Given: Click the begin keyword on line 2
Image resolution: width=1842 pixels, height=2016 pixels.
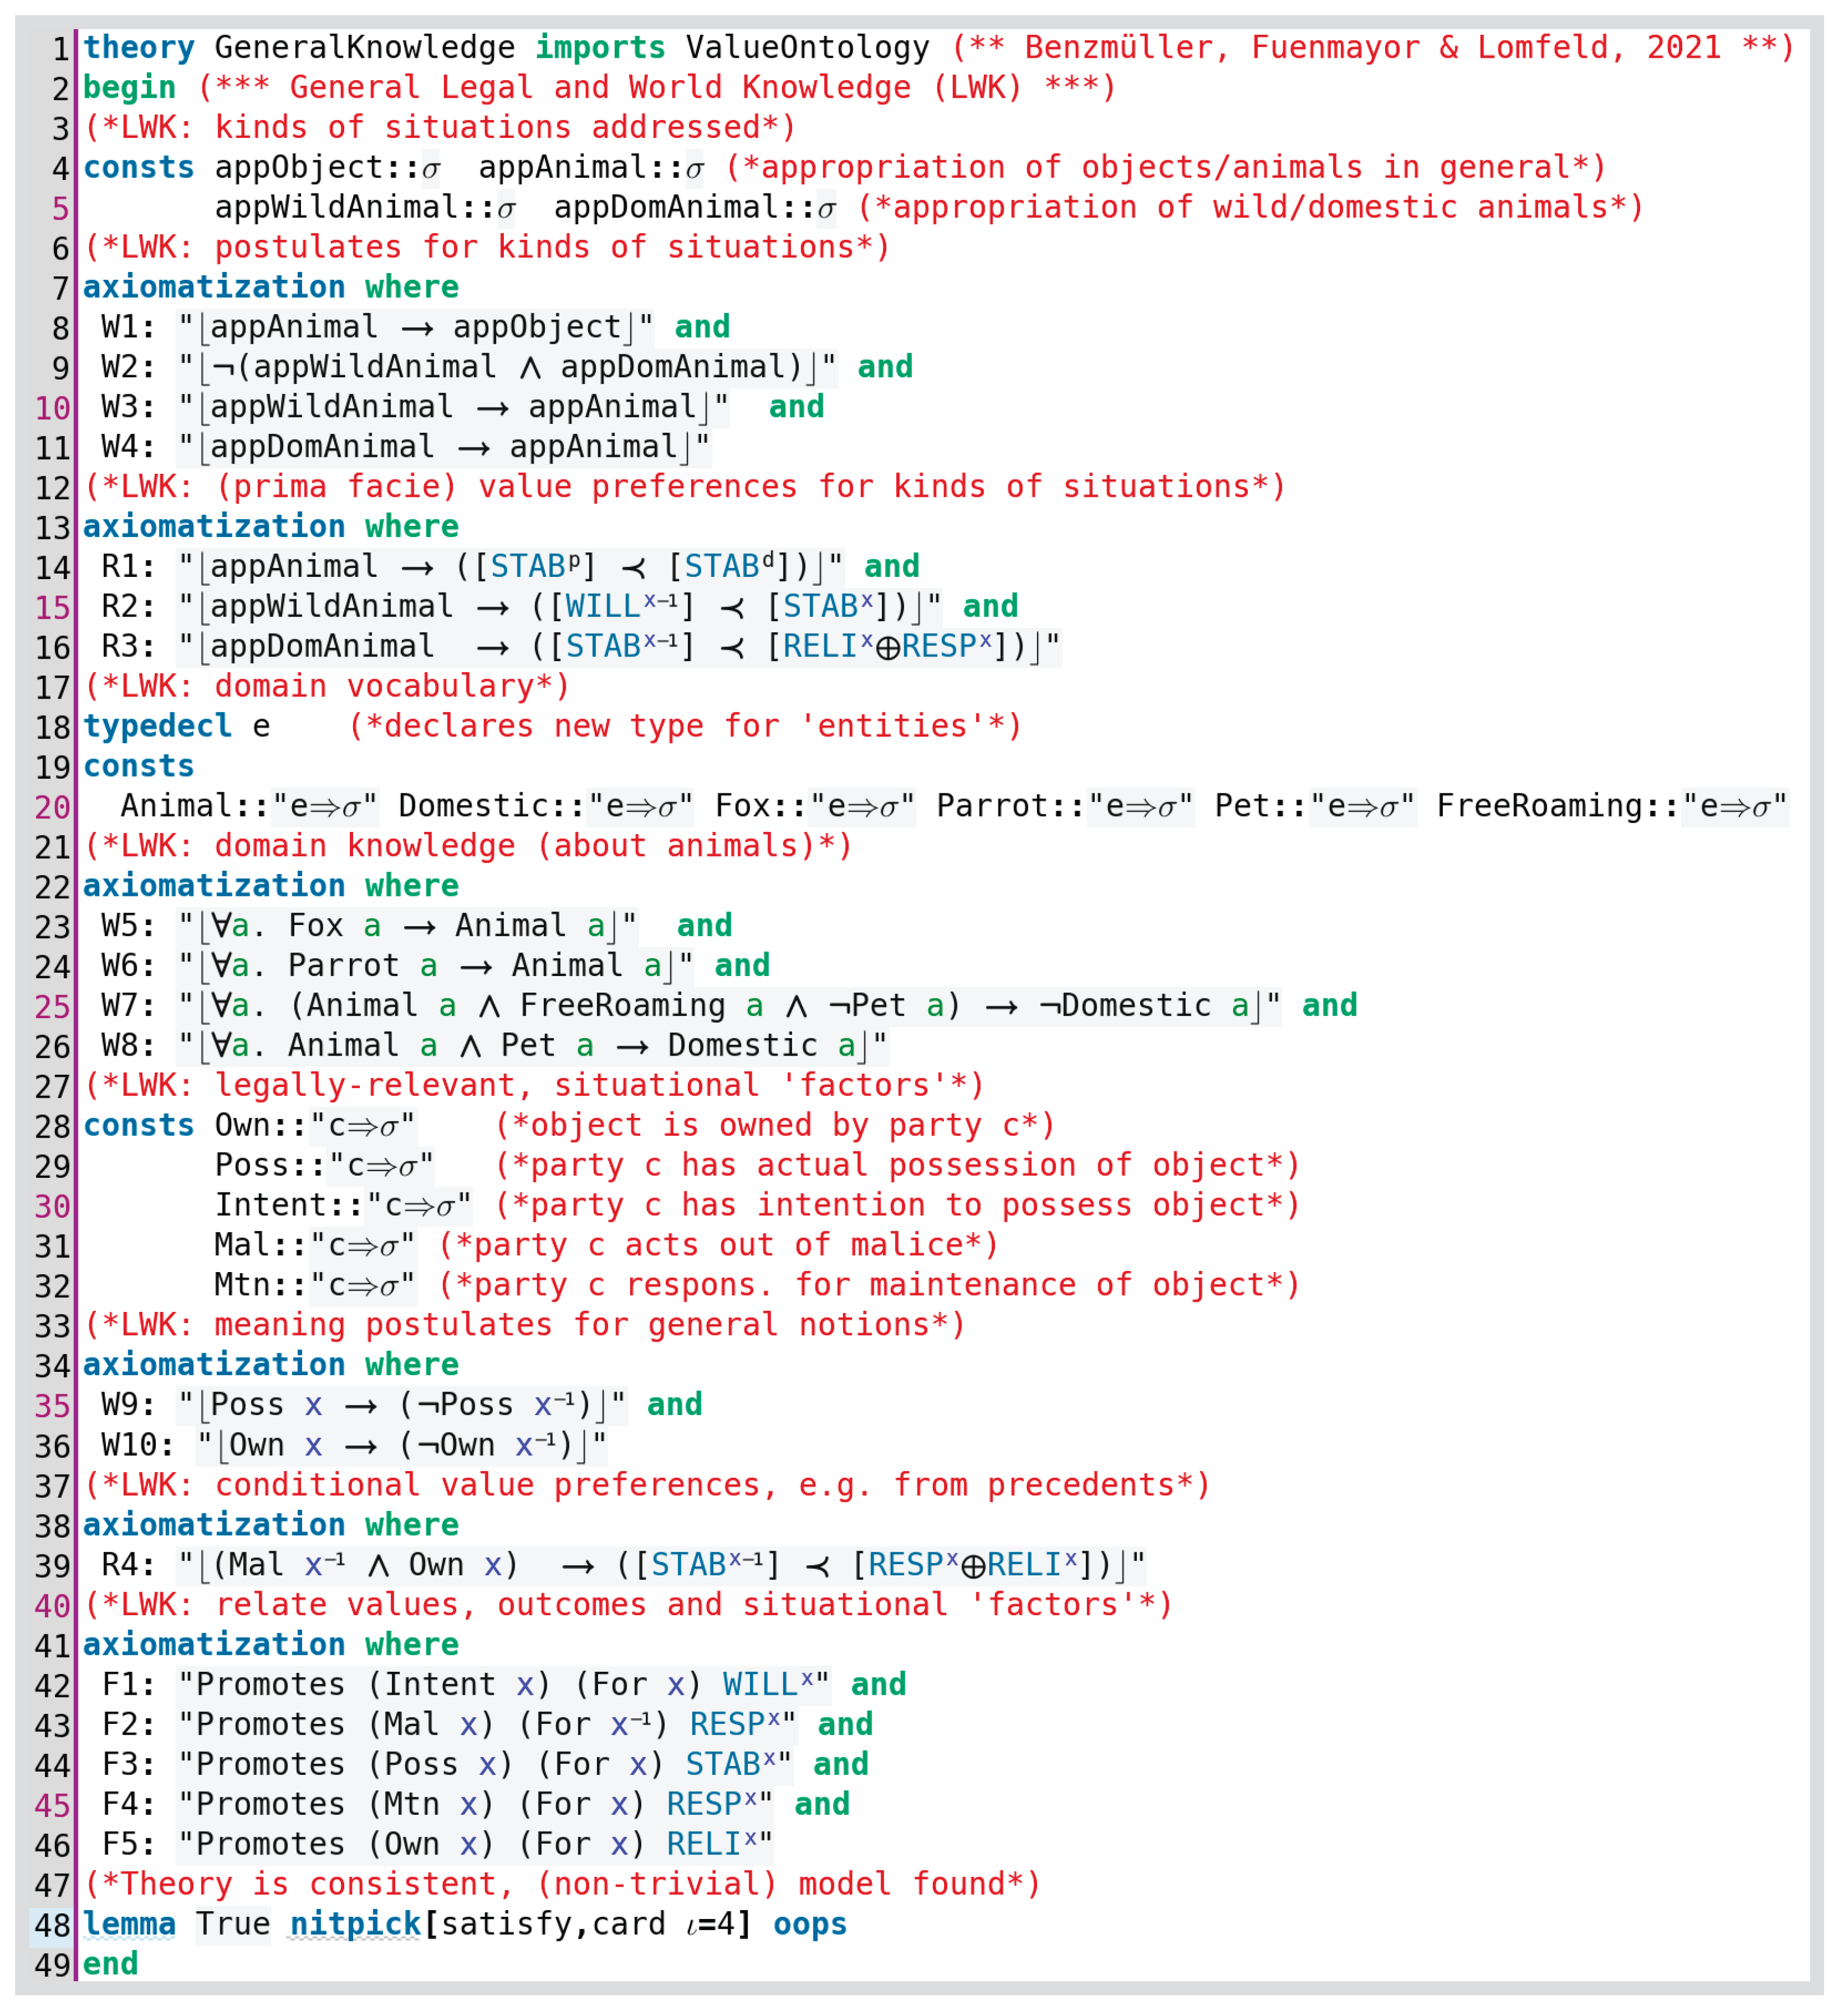Looking at the screenshot, I should pyautogui.click(x=129, y=87).
